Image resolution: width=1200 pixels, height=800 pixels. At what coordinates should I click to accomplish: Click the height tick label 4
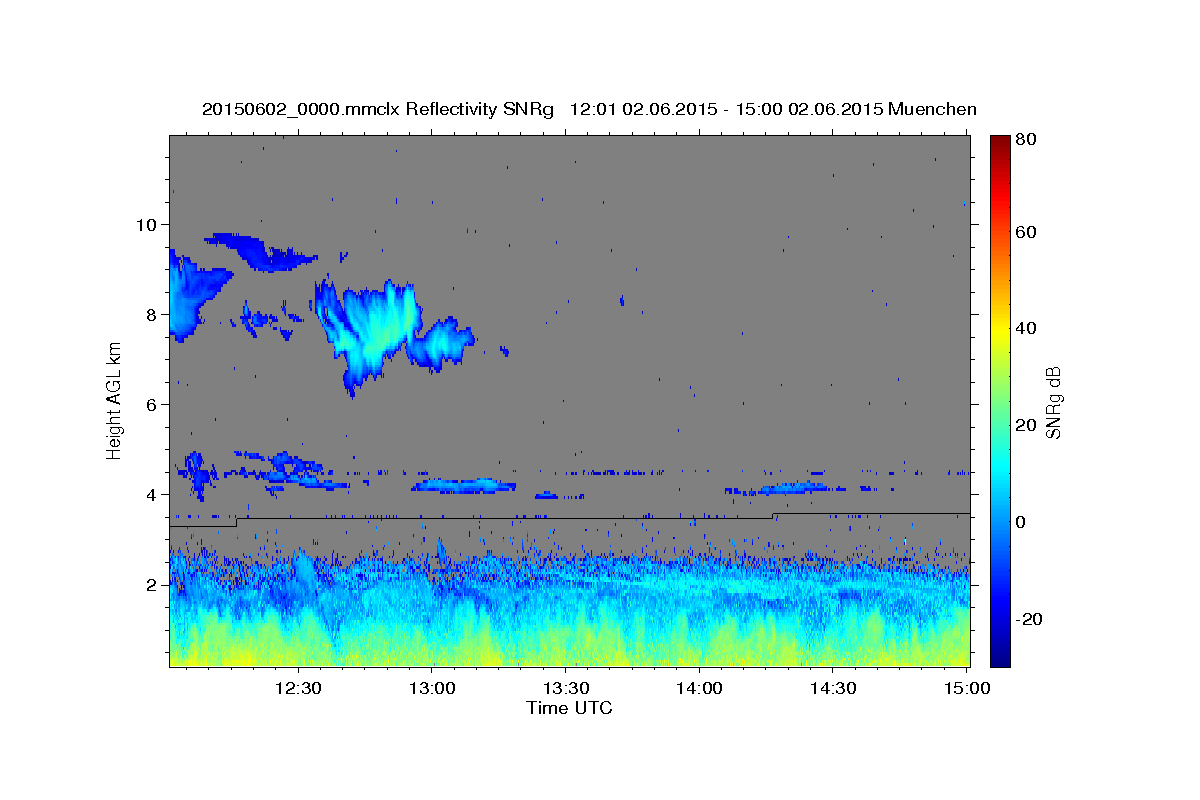click(154, 494)
